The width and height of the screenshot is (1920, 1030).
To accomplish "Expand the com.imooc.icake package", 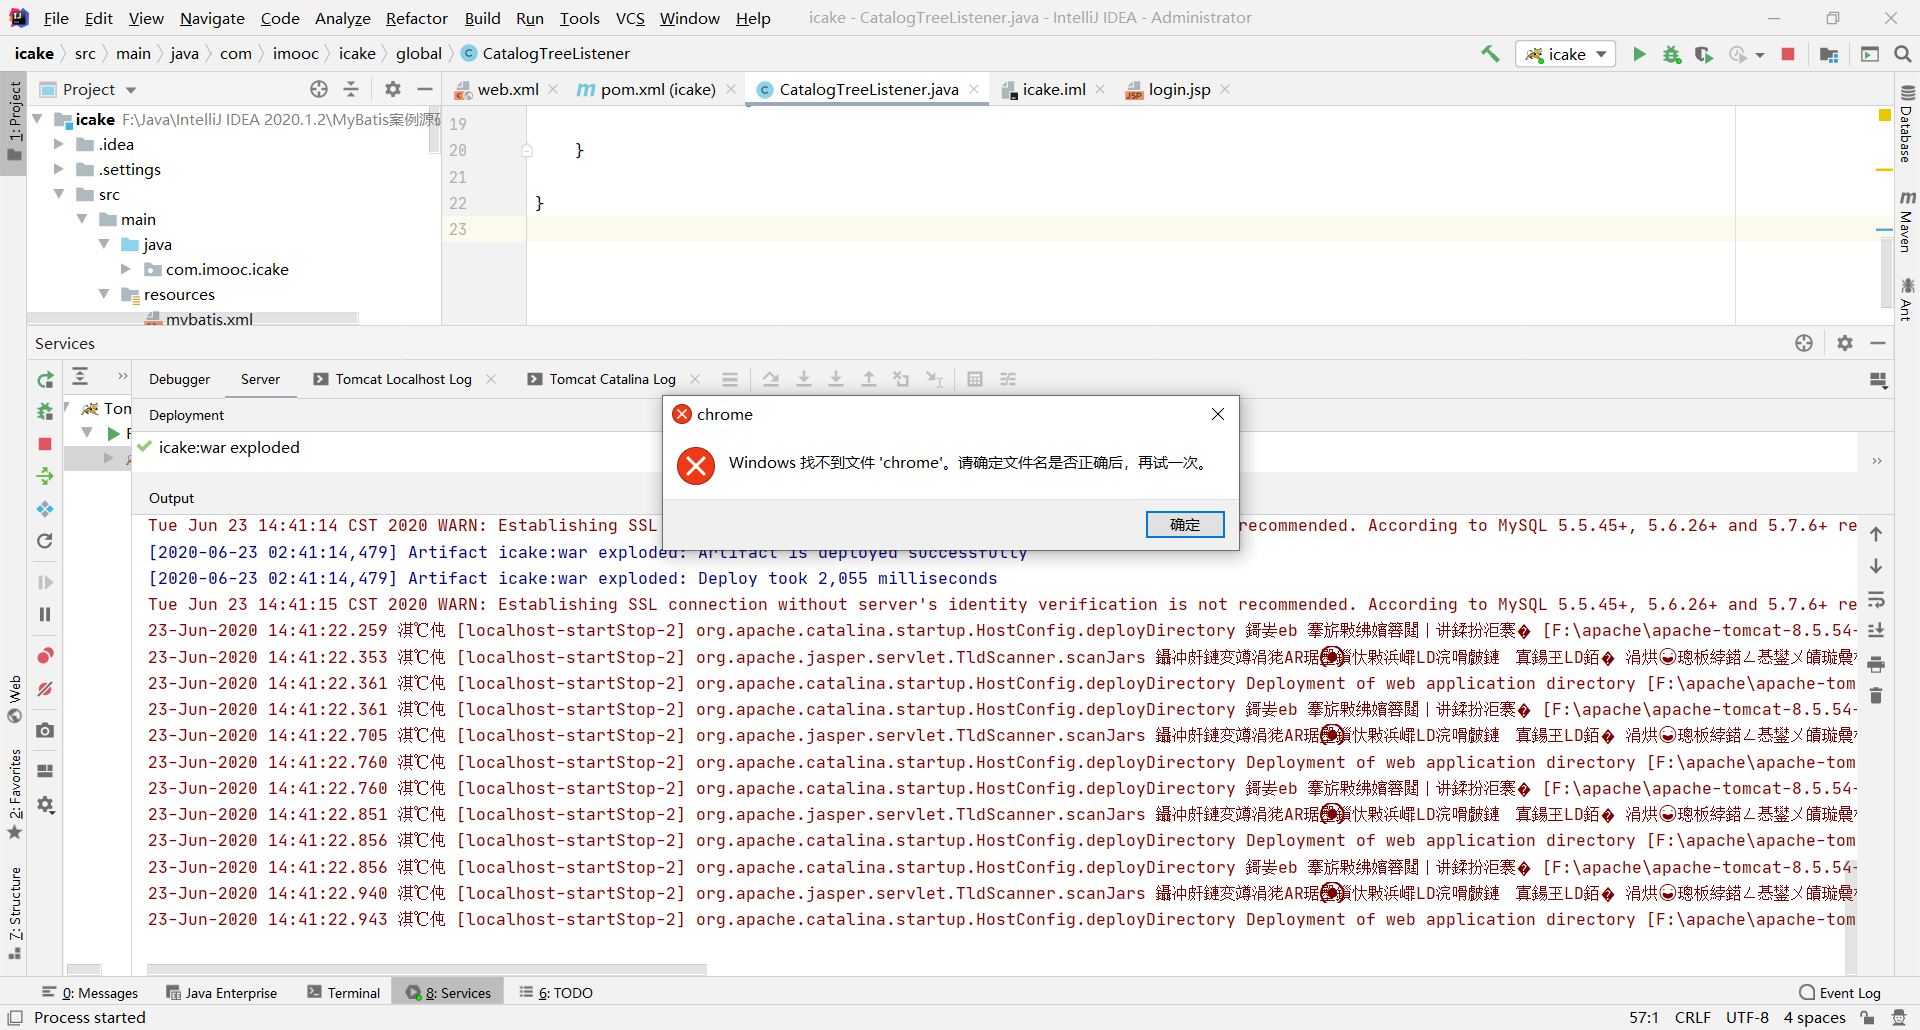I will [x=126, y=269].
